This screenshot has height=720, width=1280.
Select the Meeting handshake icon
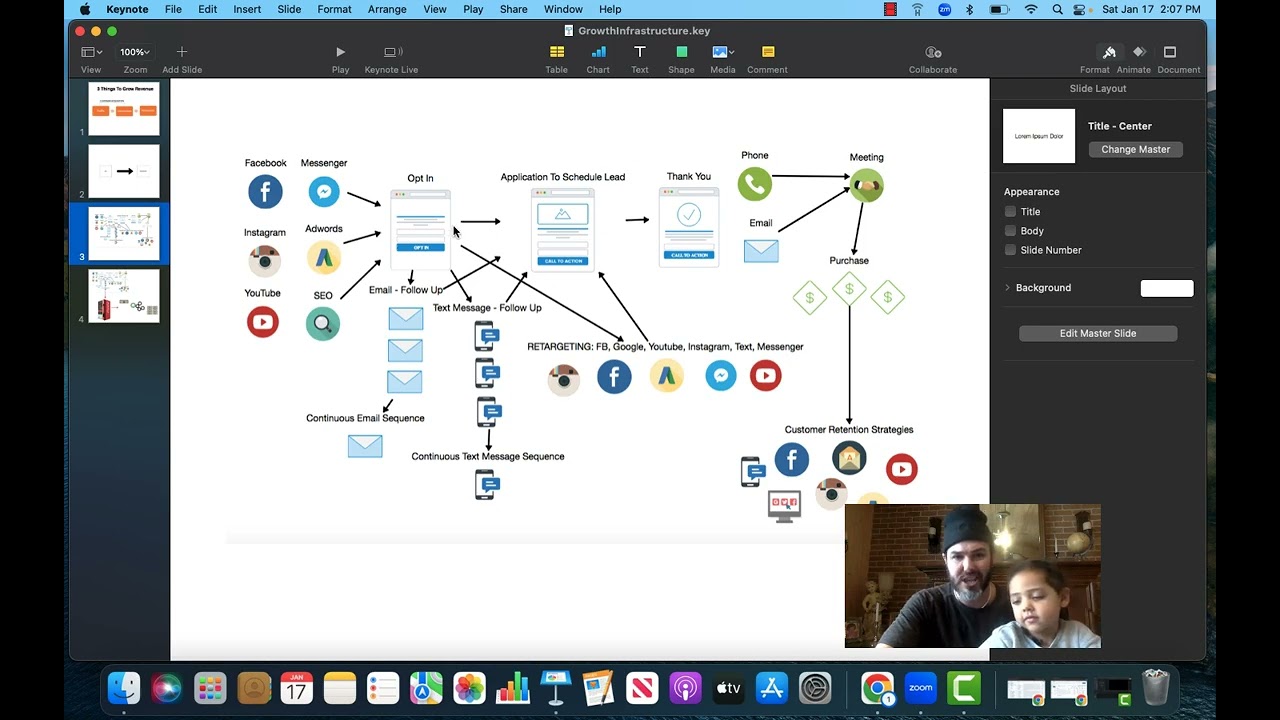click(867, 186)
